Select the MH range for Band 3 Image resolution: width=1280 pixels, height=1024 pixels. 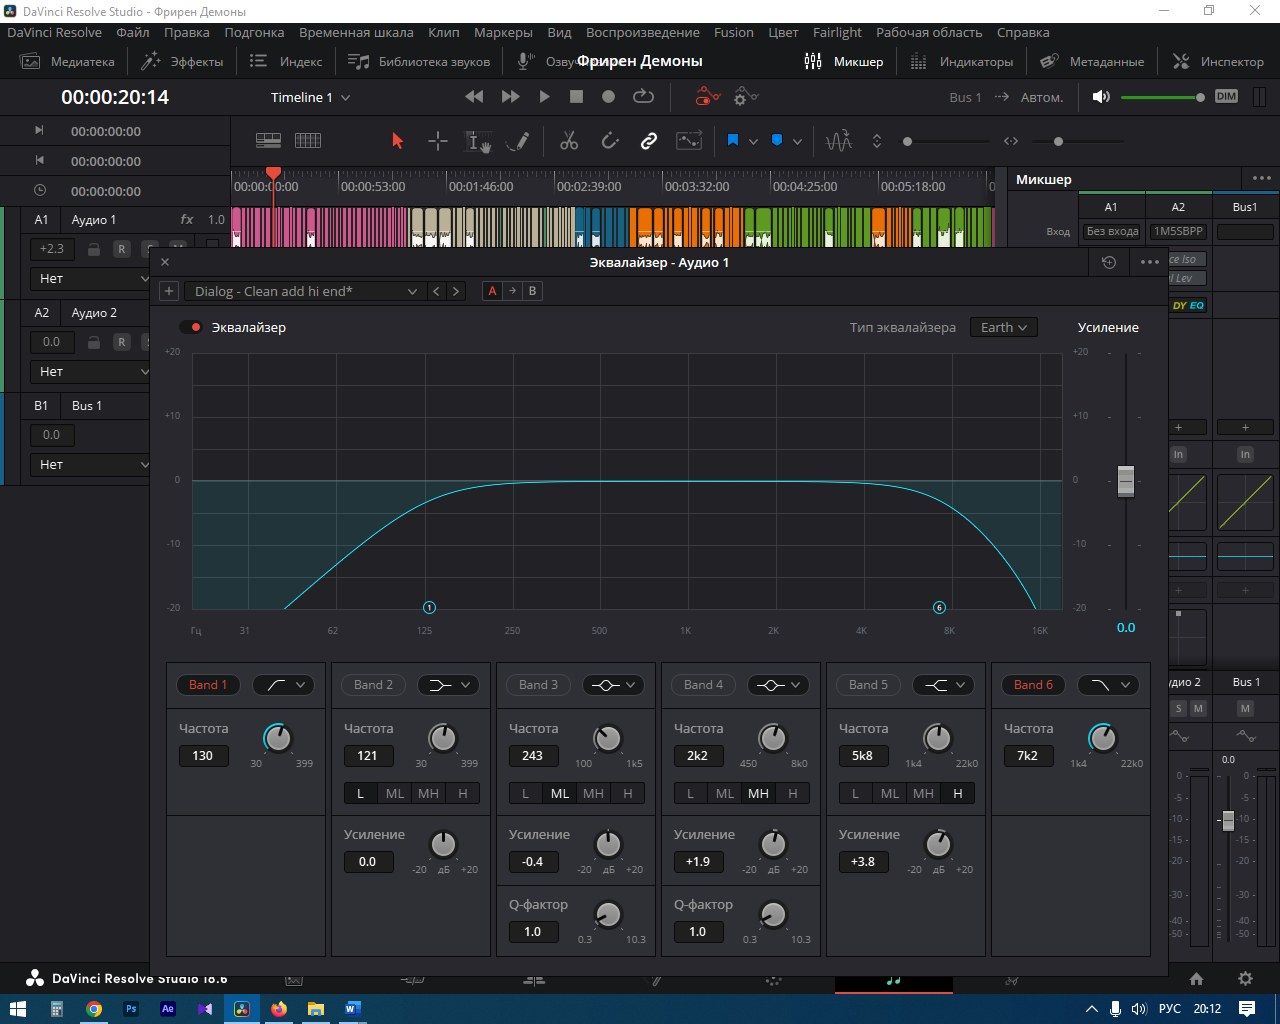tap(593, 793)
